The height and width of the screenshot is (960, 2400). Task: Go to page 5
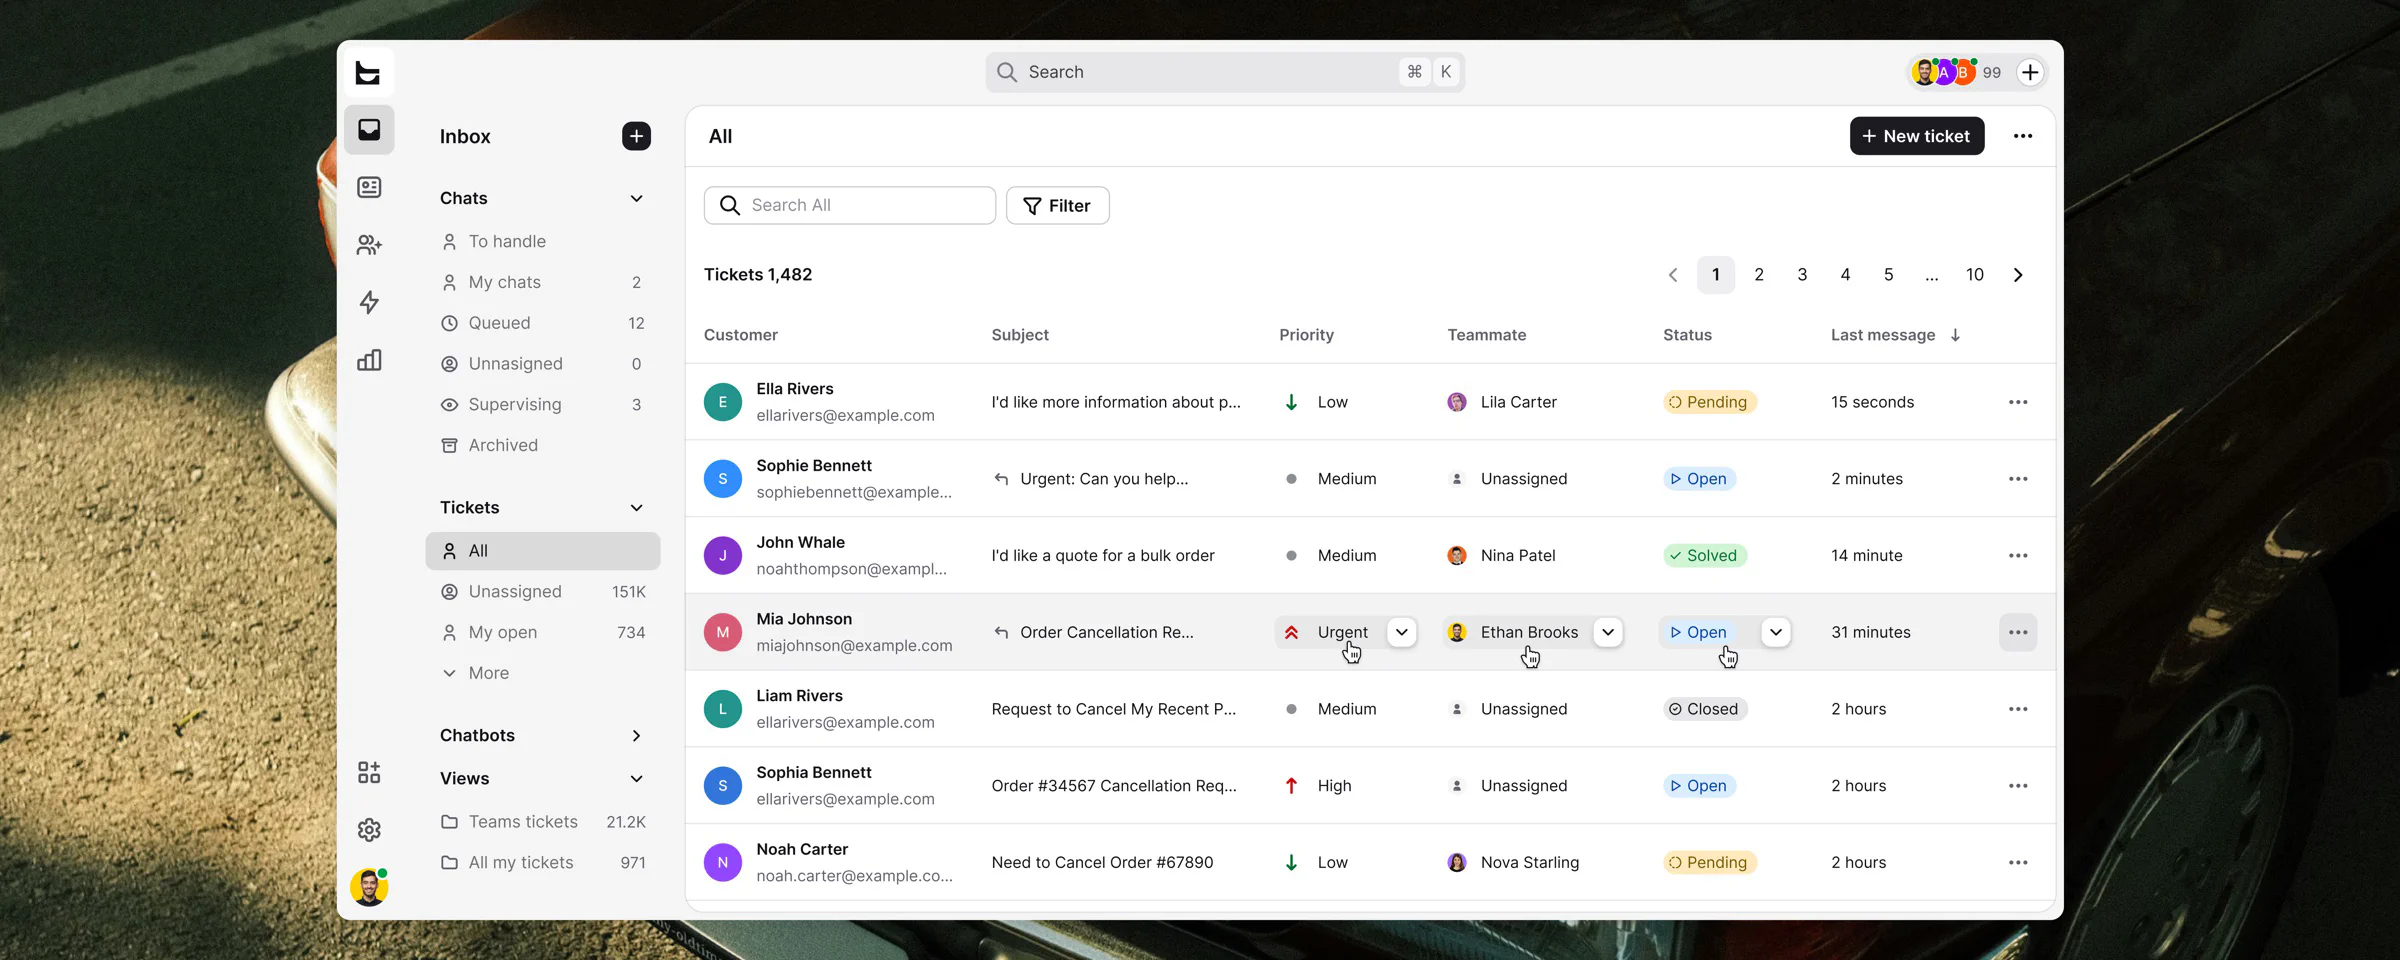coord(1888,275)
